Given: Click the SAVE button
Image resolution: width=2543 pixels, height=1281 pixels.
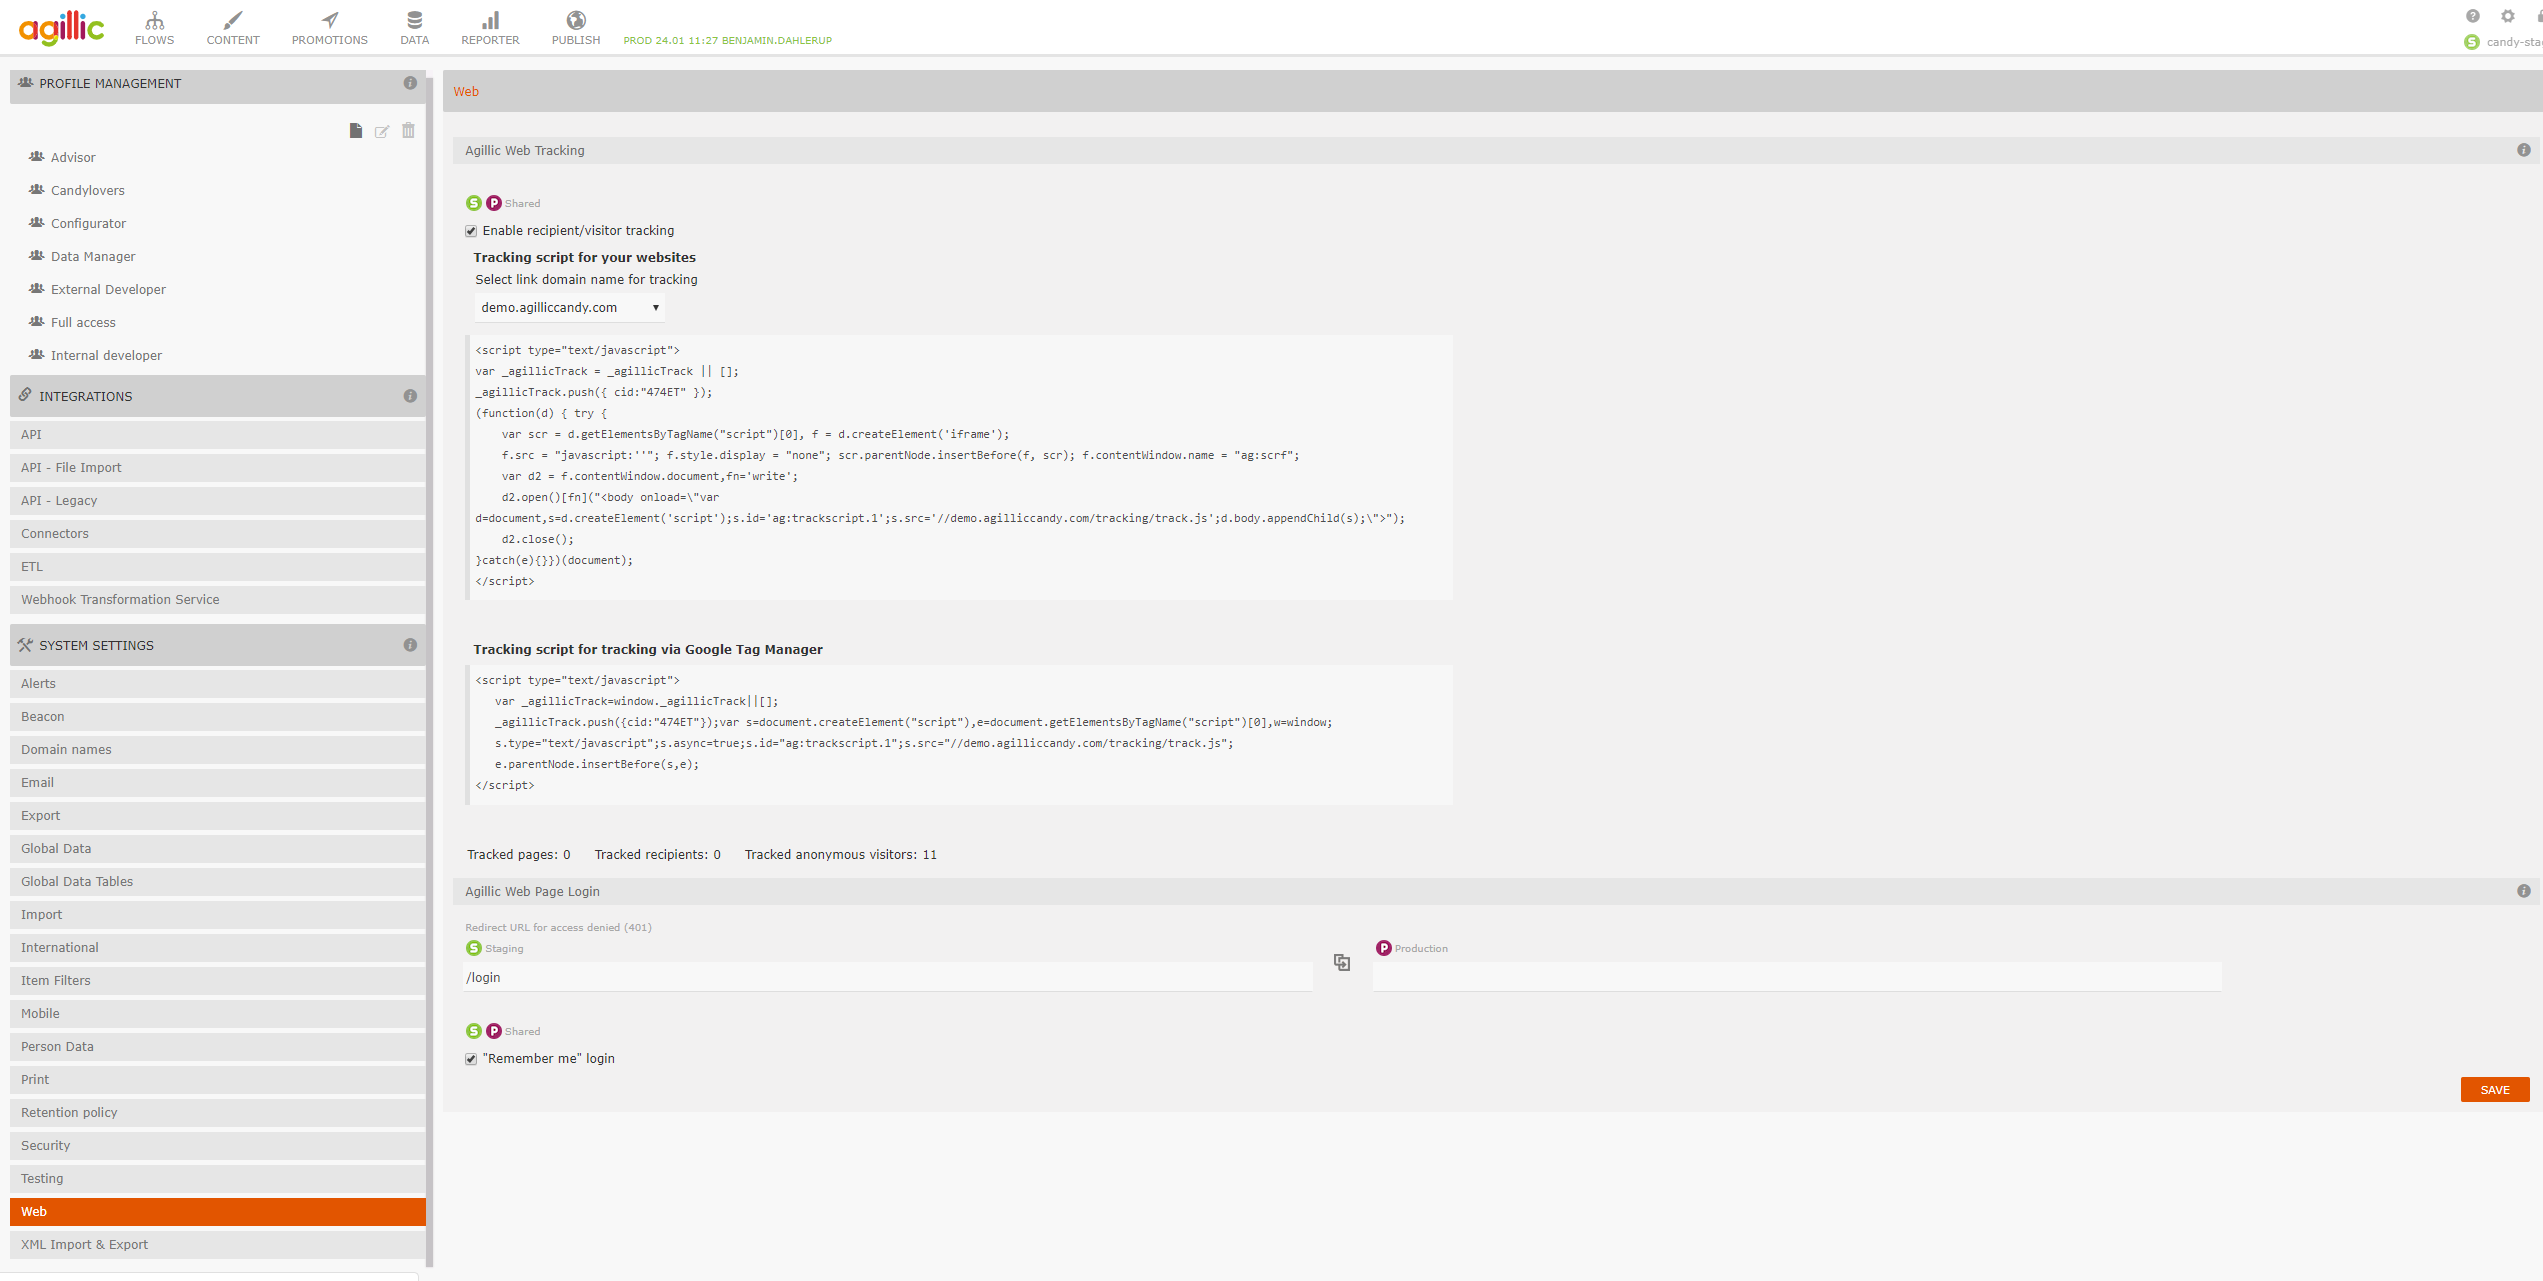Looking at the screenshot, I should (x=2494, y=1089).
